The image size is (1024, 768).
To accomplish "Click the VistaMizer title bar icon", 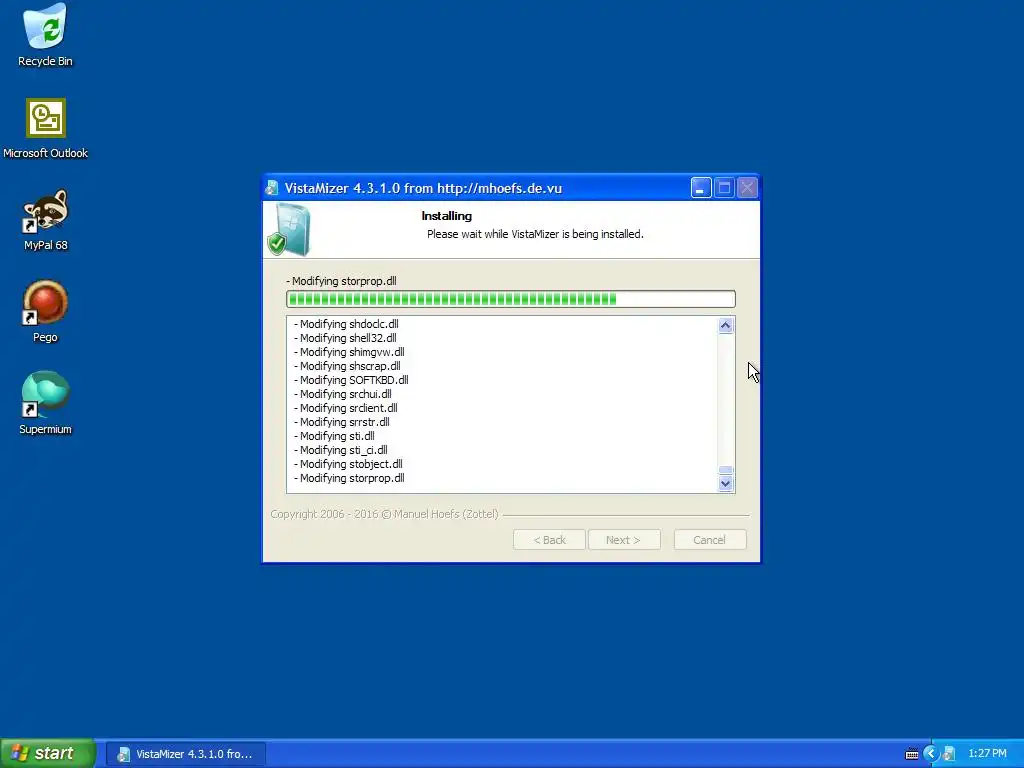I will click(x=272, y=188).
